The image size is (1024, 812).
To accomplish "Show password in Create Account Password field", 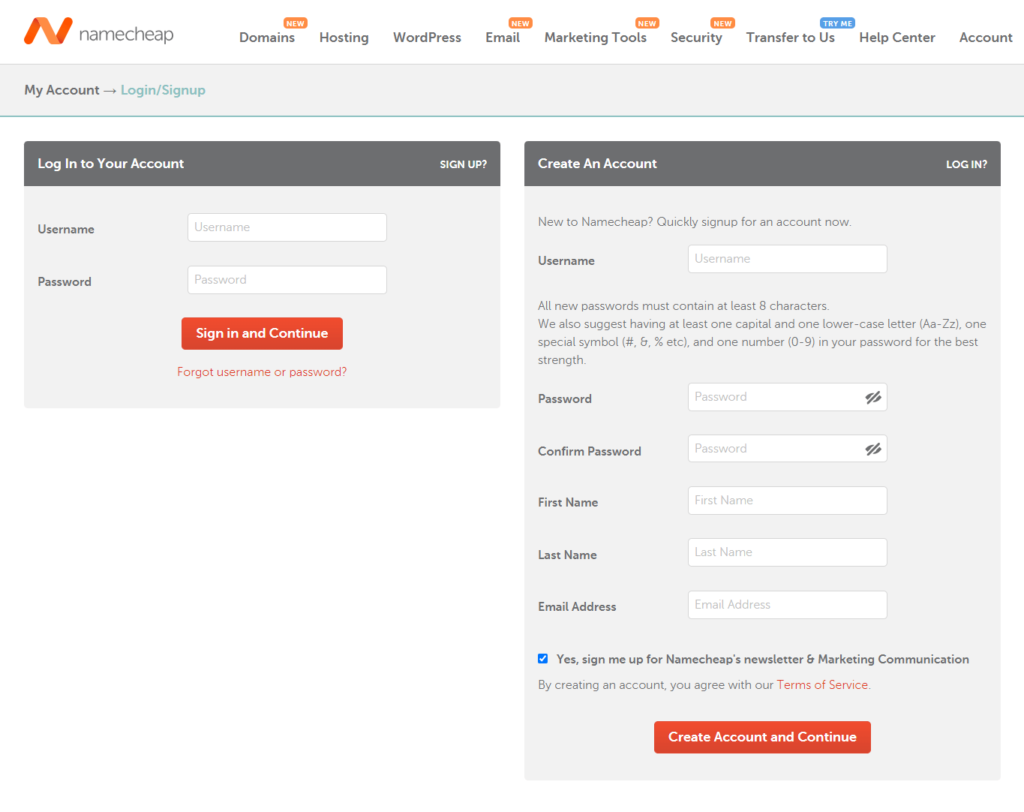I will click(x=873, y=397).
